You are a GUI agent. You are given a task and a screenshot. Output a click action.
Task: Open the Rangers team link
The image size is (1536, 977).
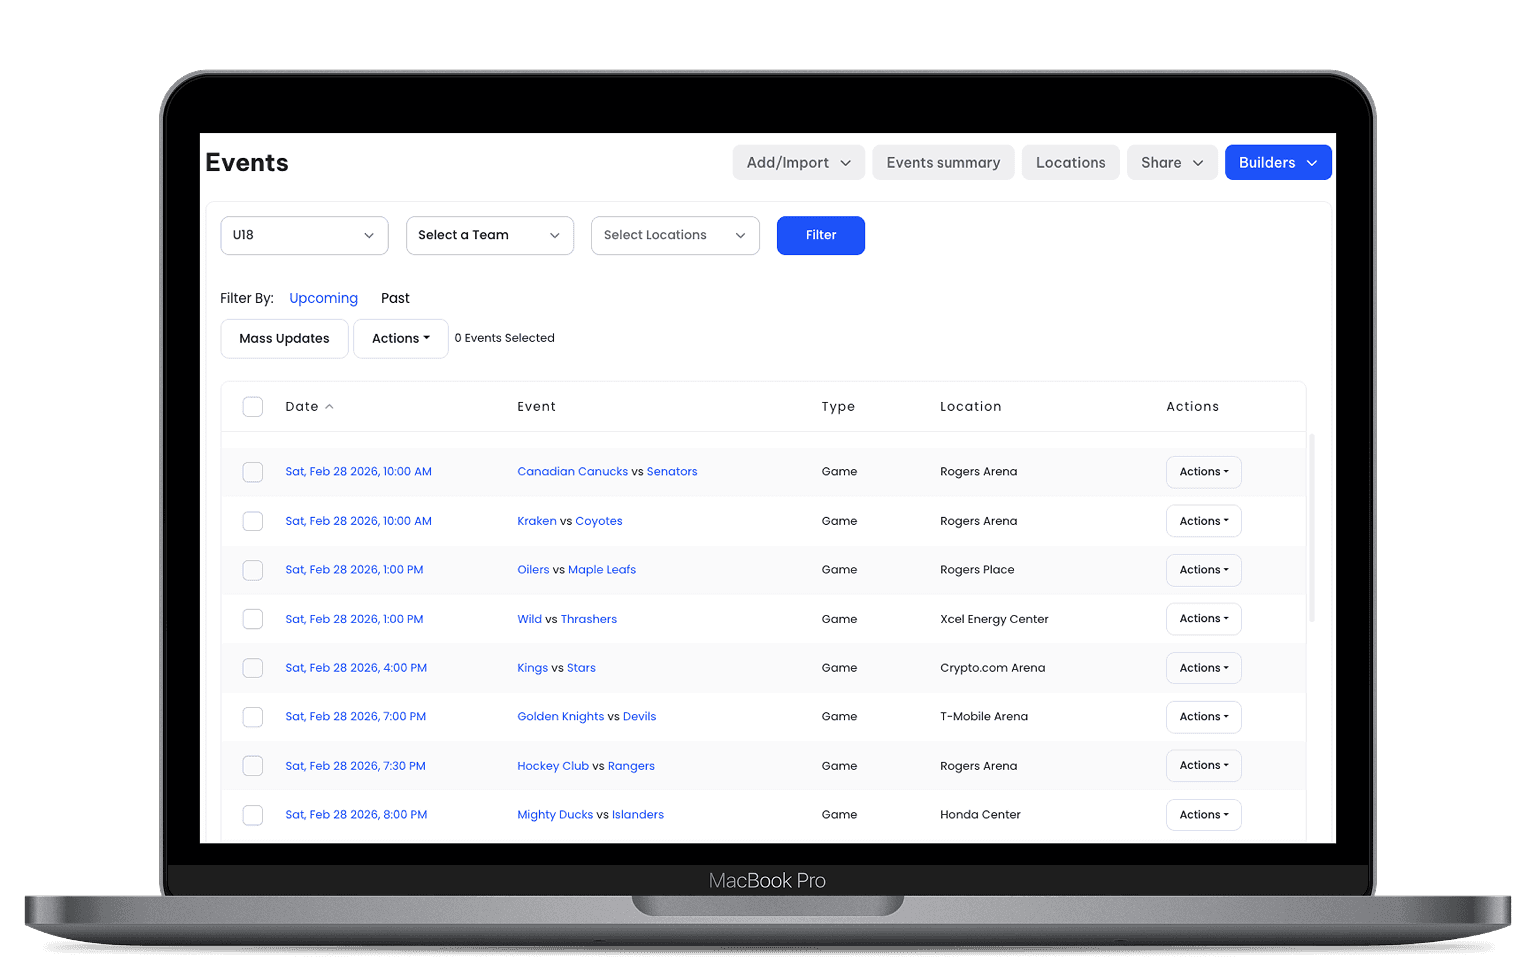631,766
